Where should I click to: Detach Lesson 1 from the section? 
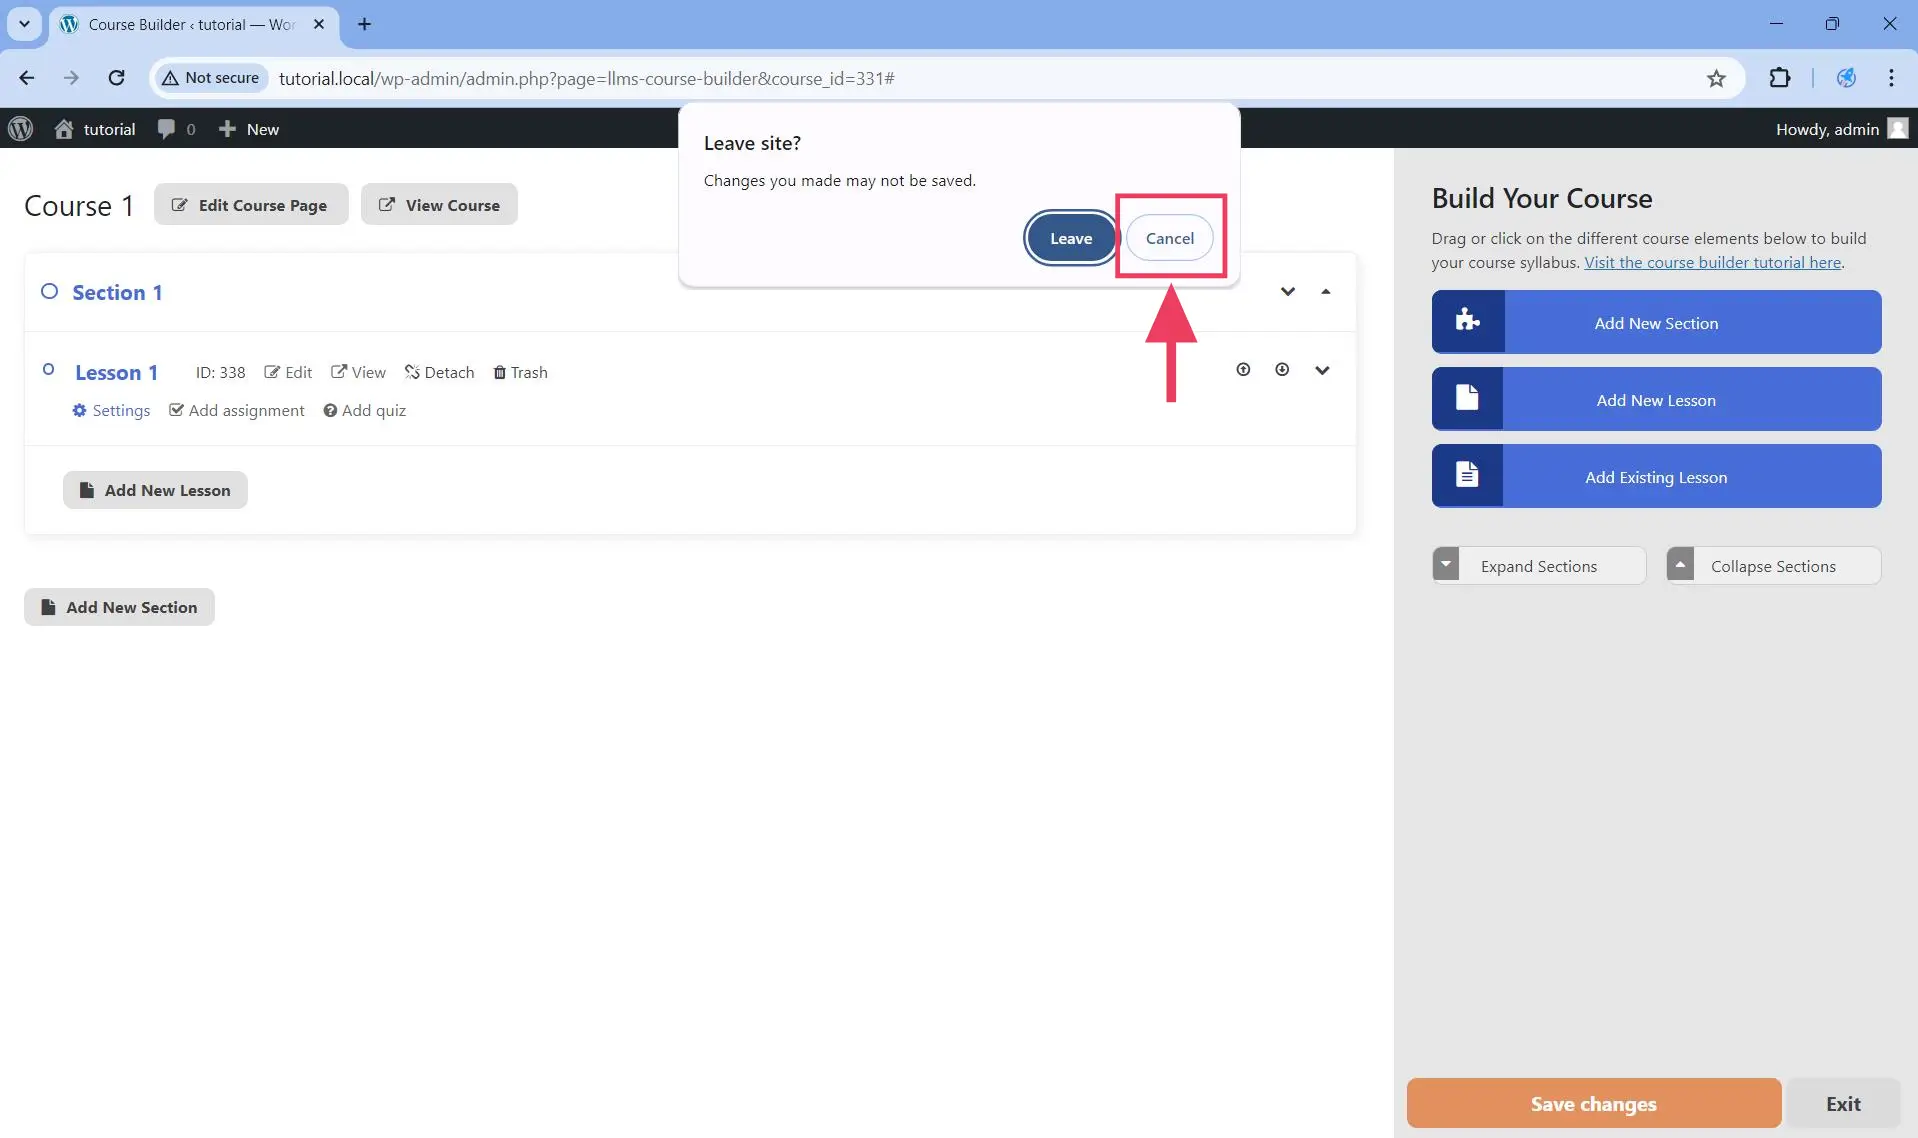439,372
